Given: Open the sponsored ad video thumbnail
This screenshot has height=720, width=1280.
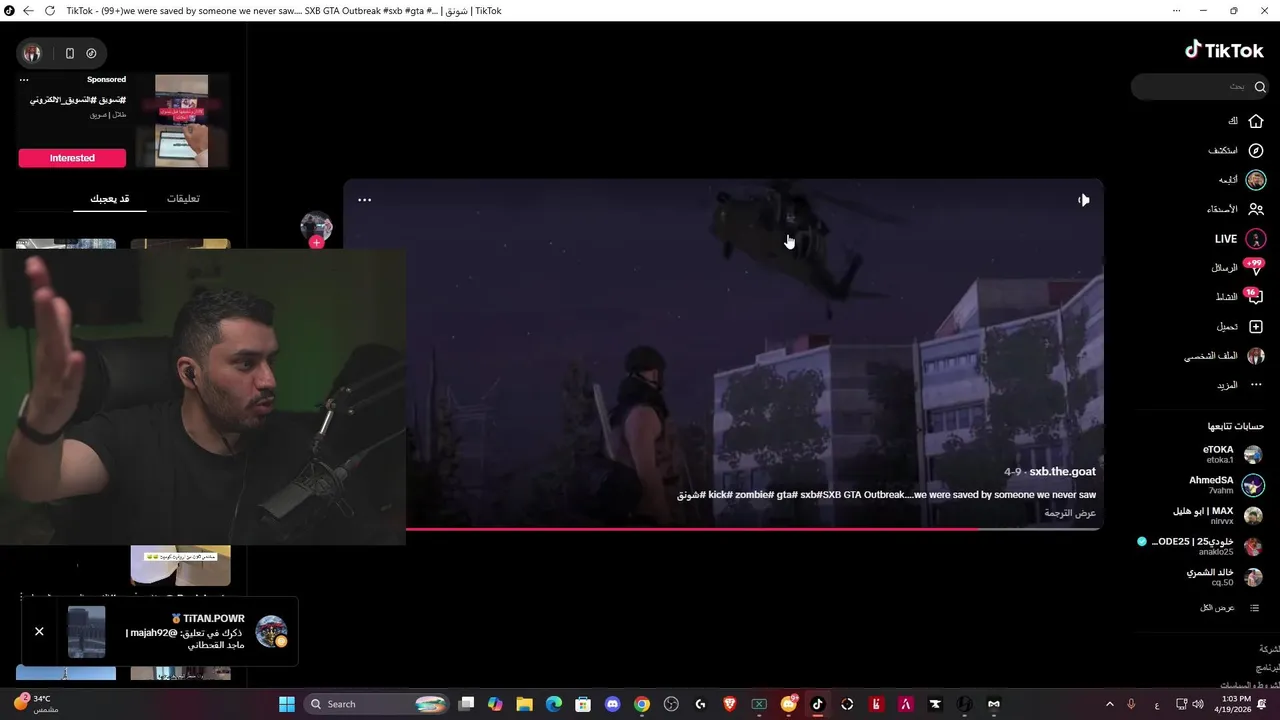Looking at the screenshot, I should (181, 121).
